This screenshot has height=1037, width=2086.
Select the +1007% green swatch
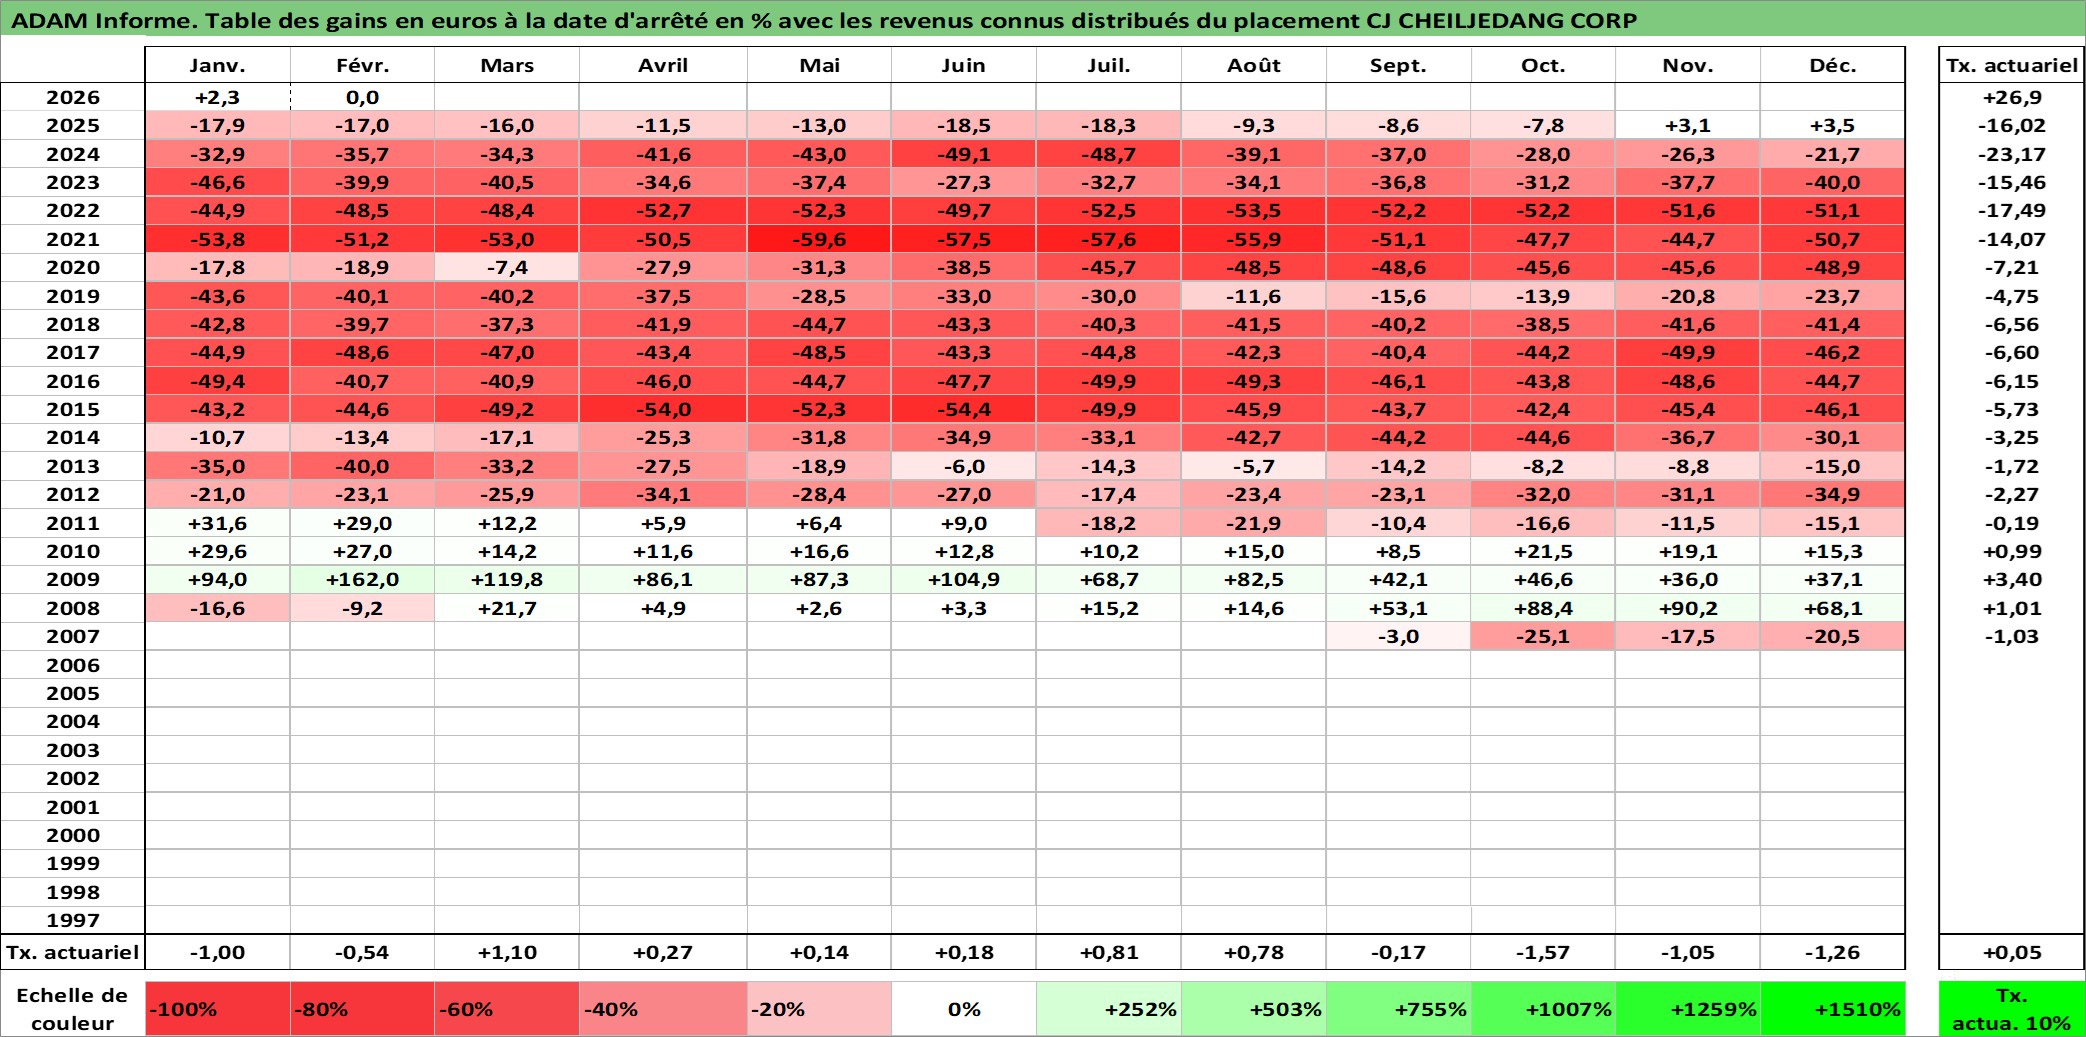1543,1009
